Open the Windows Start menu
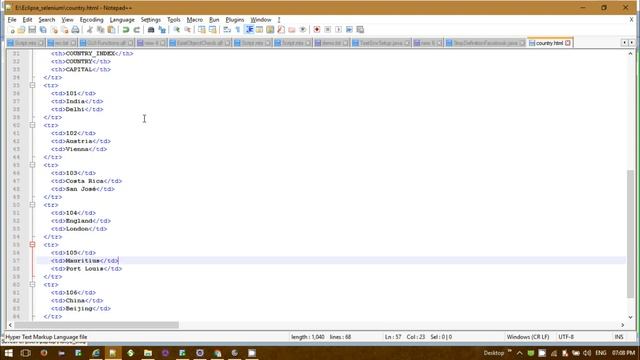Viewport: 640px width, 360px height. tap(8, 353)
